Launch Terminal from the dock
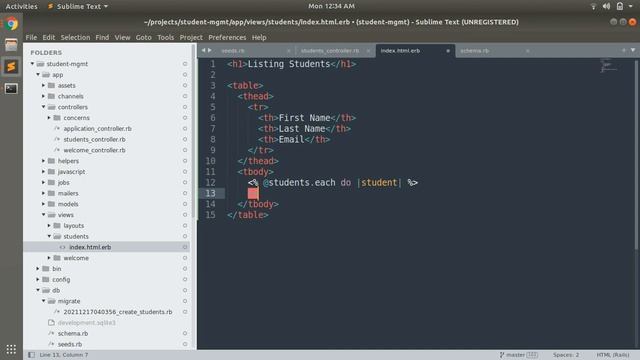This screenshot has height=360, width=640. pyautogui.click(x=11, y=88)
